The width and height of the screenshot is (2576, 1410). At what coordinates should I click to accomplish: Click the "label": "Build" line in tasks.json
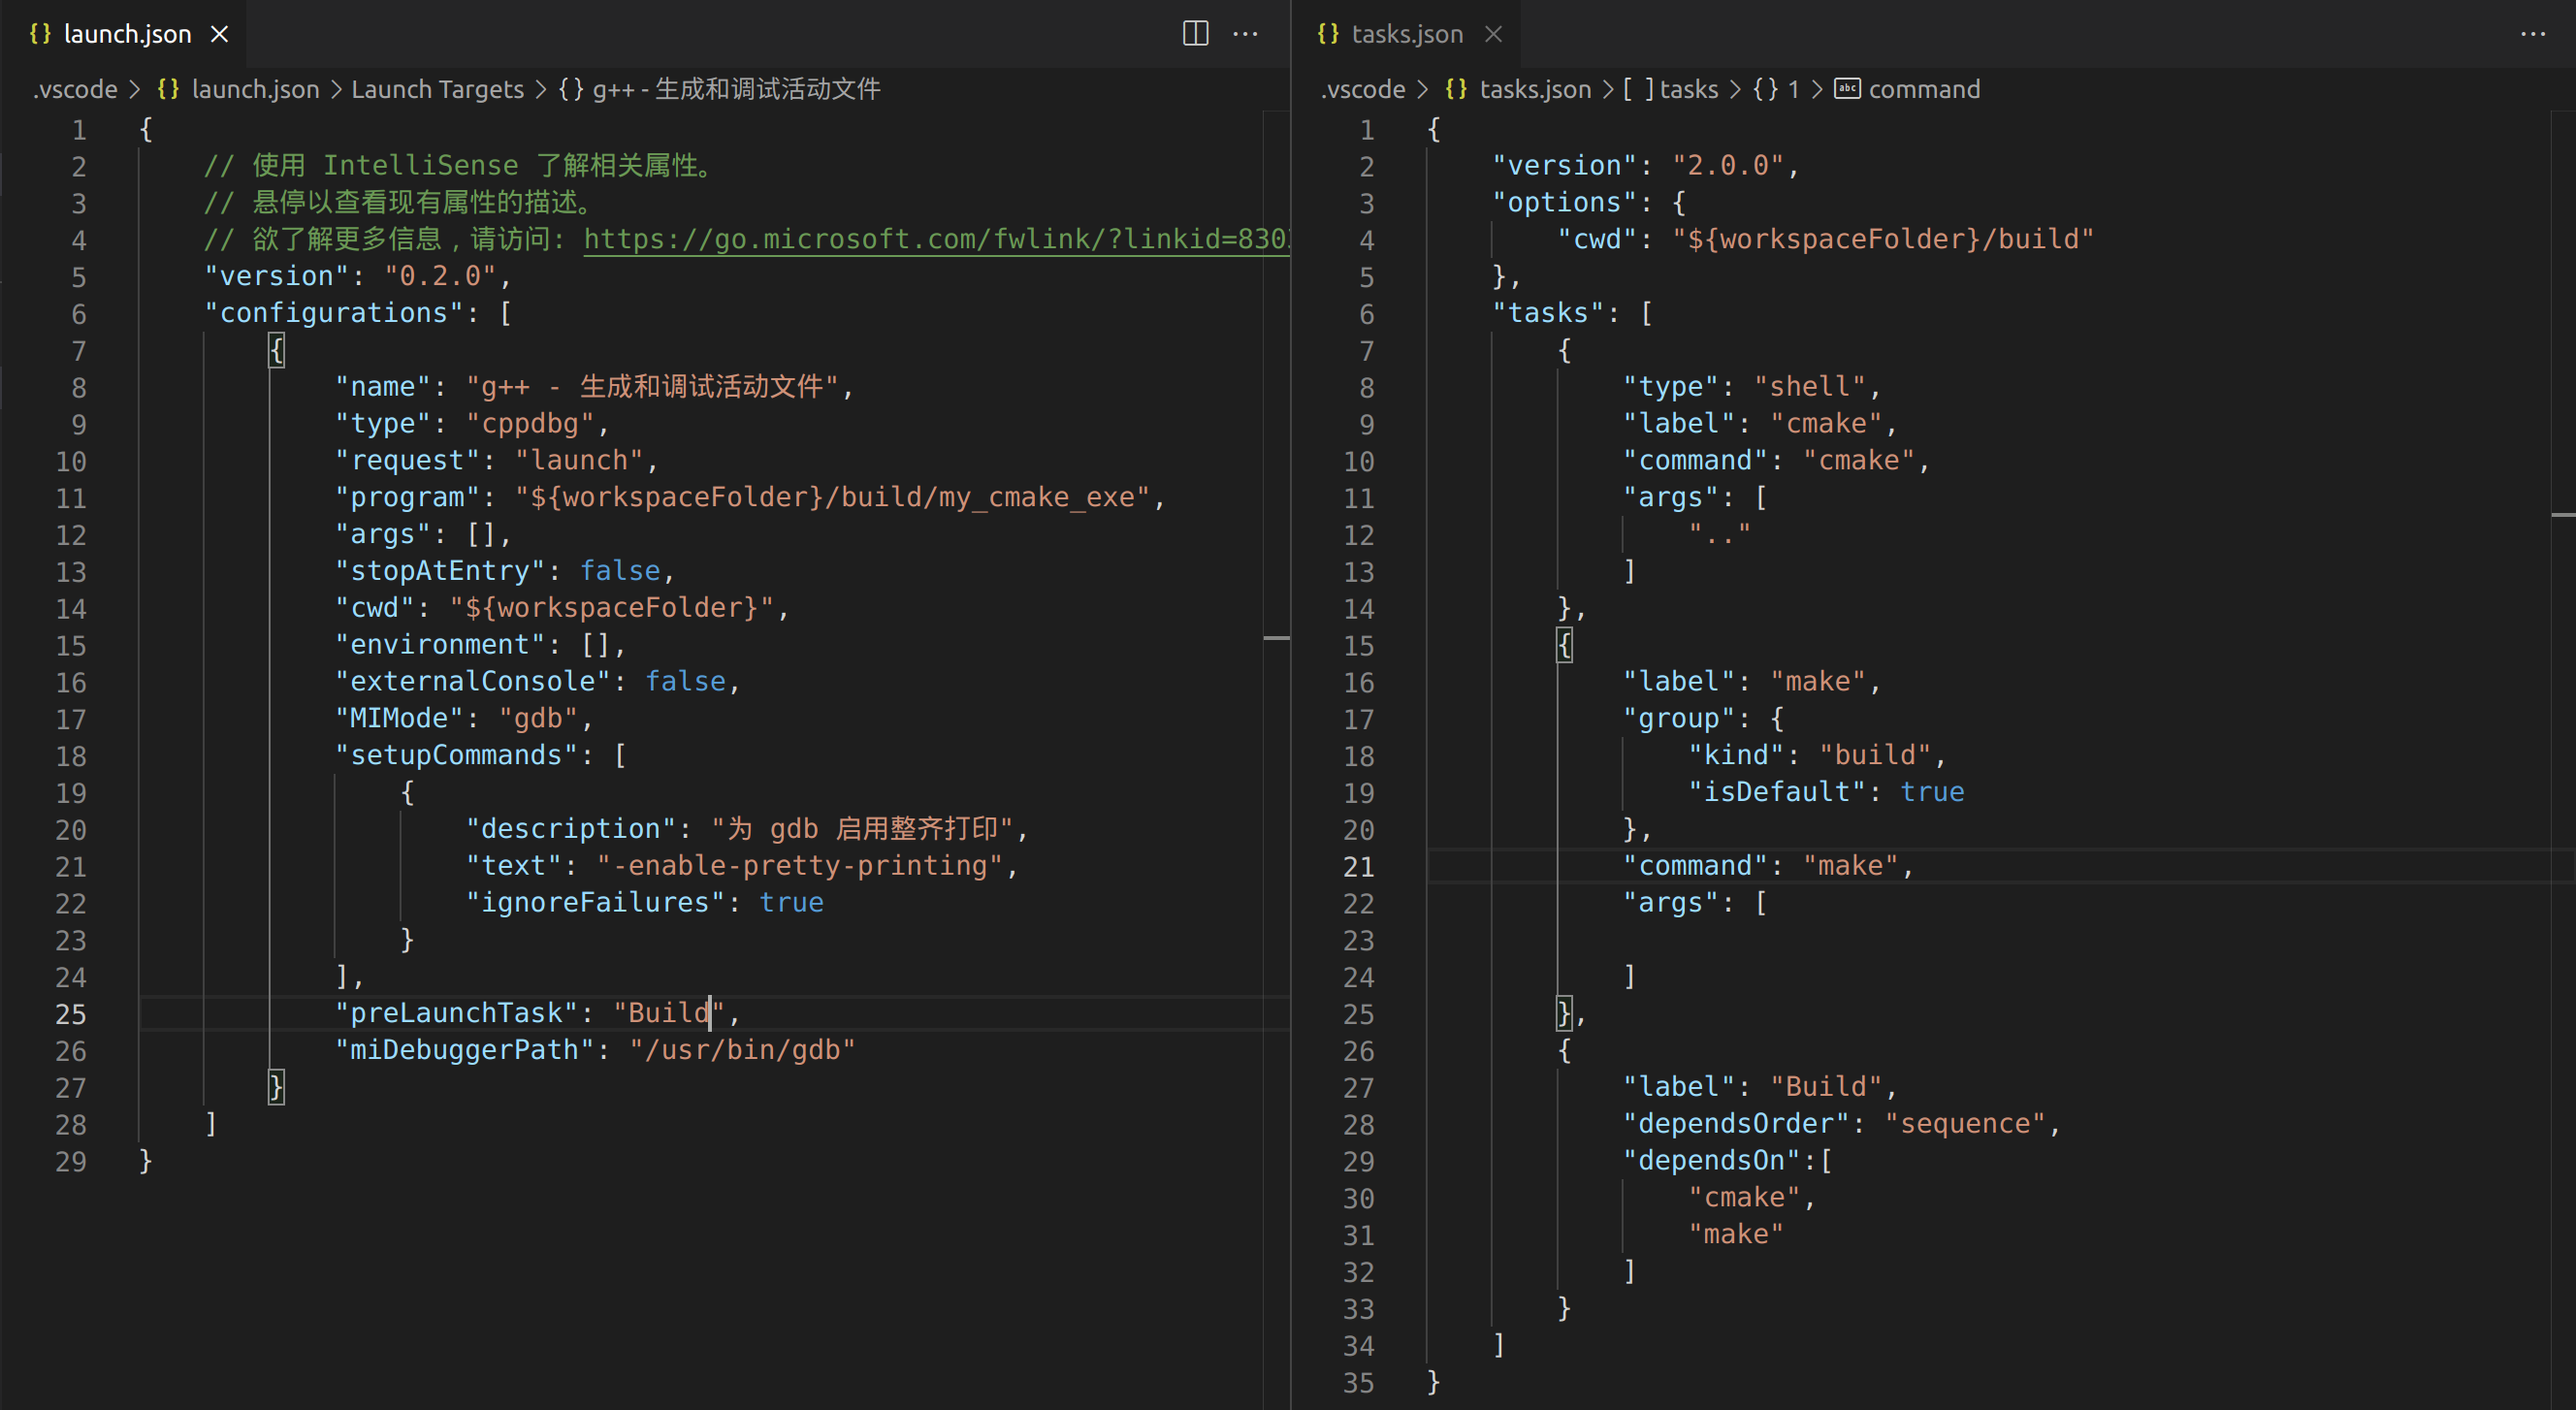point(1760,1087)
